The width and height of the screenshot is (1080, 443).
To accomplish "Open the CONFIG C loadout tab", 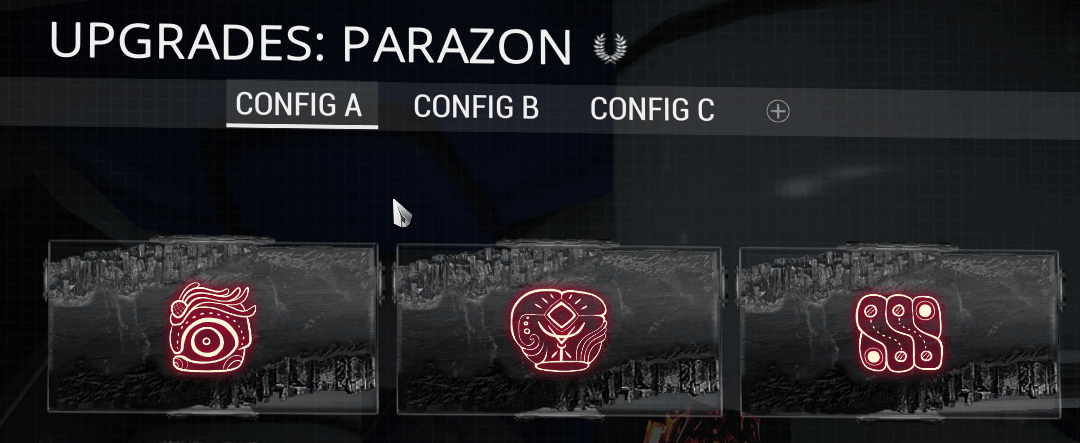I will (652, 109).
